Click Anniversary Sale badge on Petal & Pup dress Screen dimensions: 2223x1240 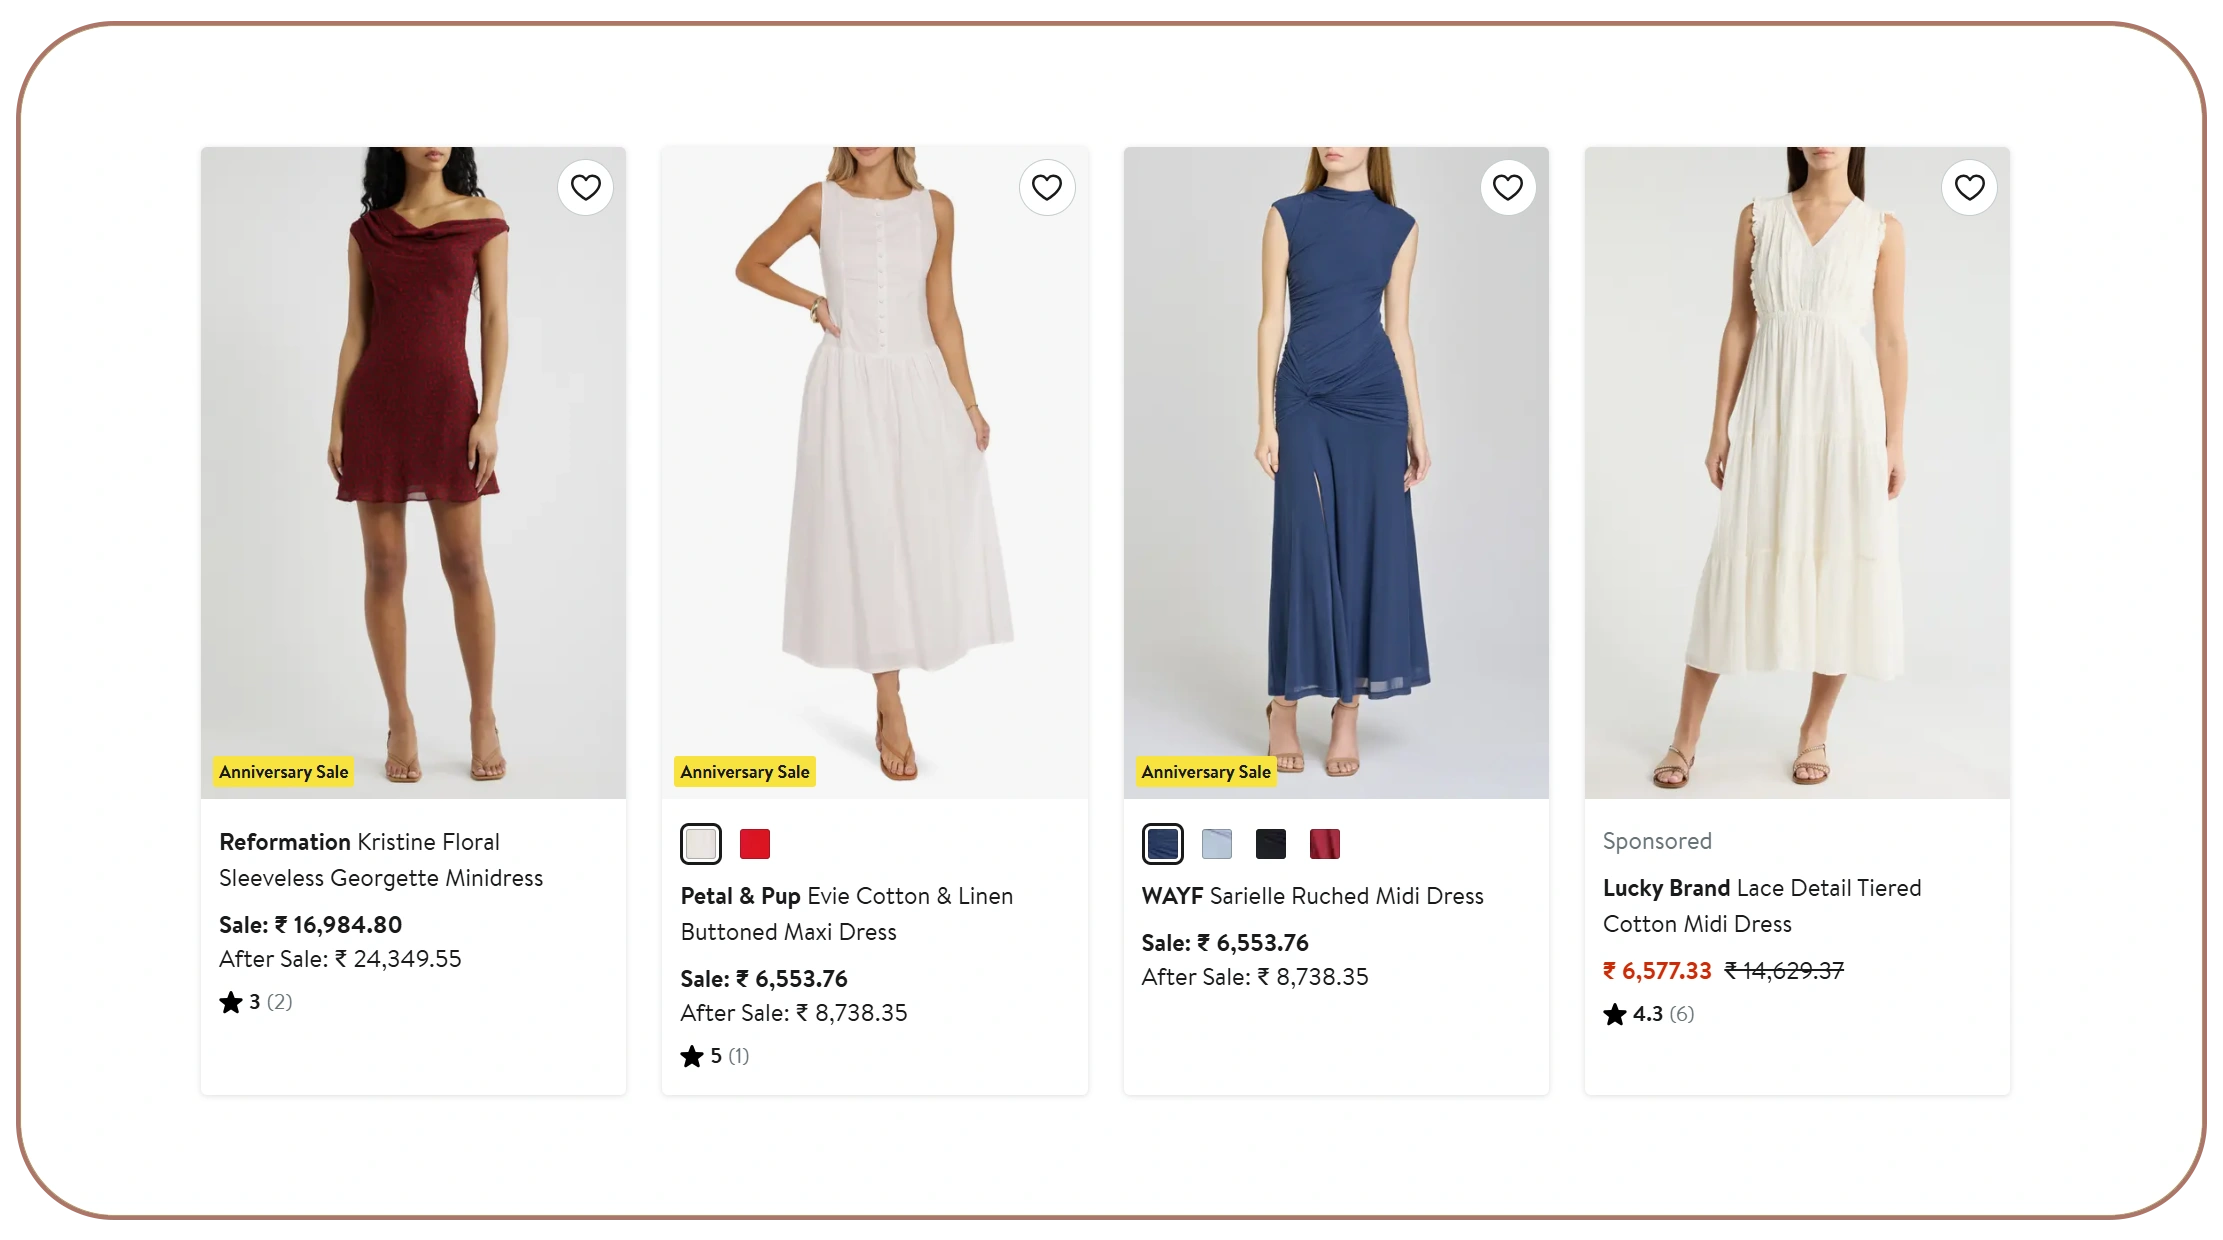click(x=745, y=772)
